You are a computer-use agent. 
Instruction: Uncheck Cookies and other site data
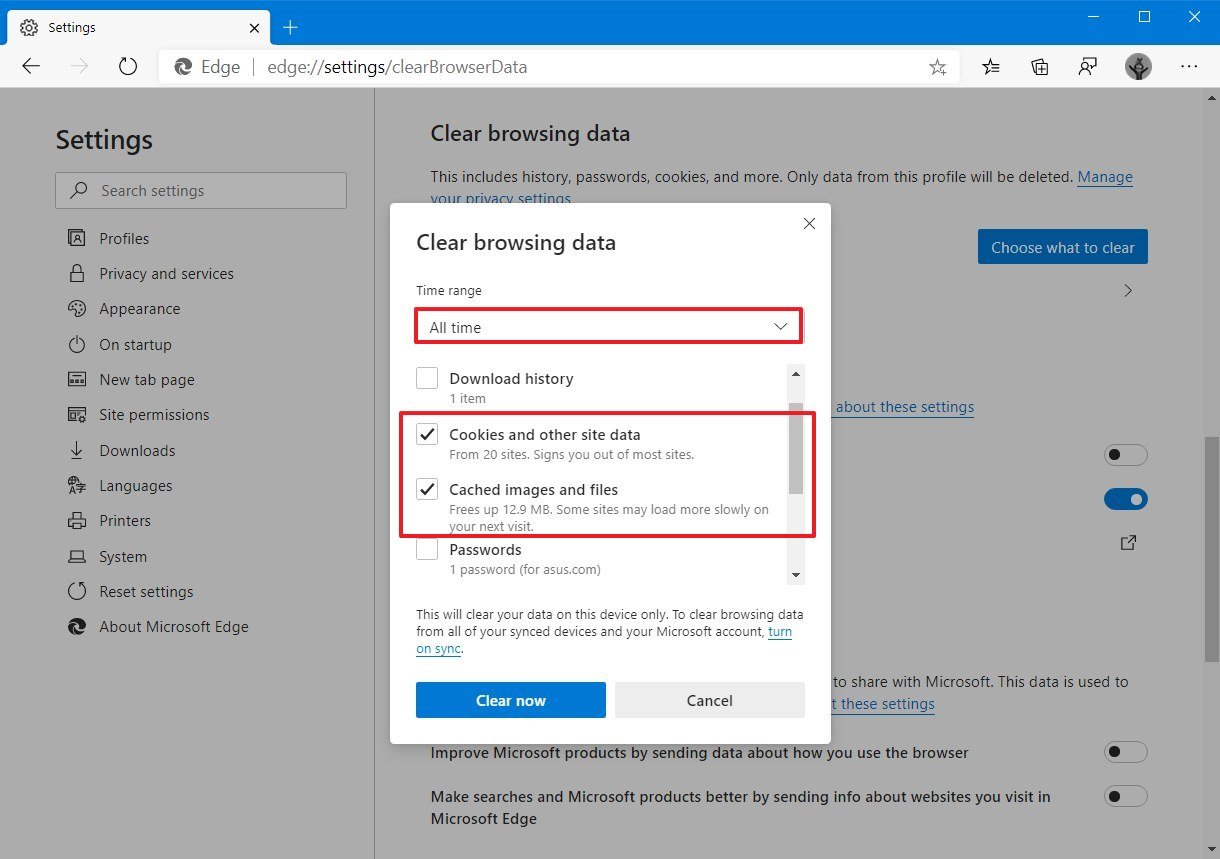point(427,434)
